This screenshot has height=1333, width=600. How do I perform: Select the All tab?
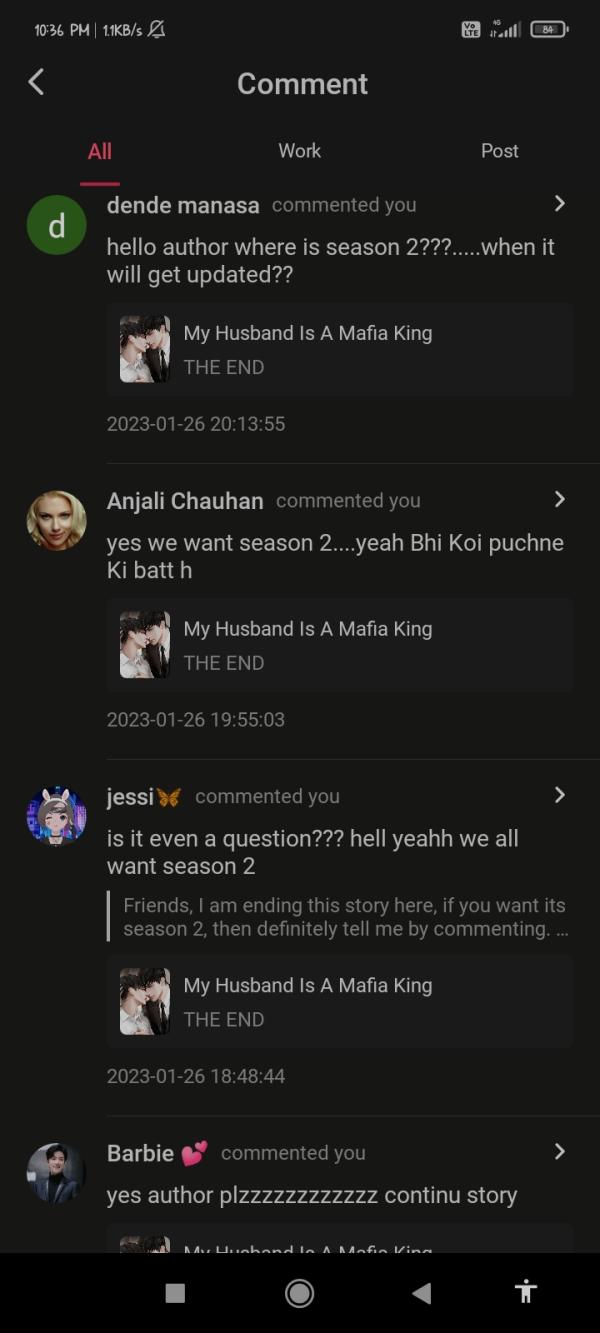pos(99,151)
